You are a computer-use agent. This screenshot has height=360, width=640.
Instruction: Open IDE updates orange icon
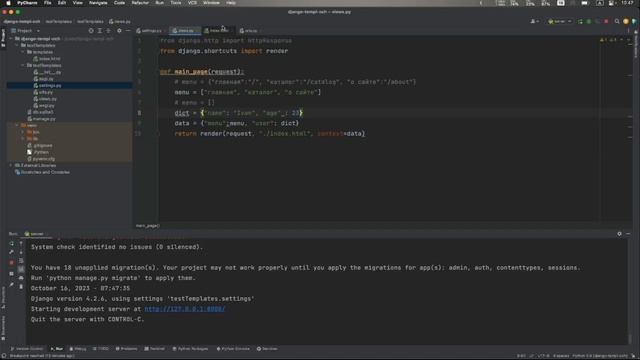coord(626,21)
